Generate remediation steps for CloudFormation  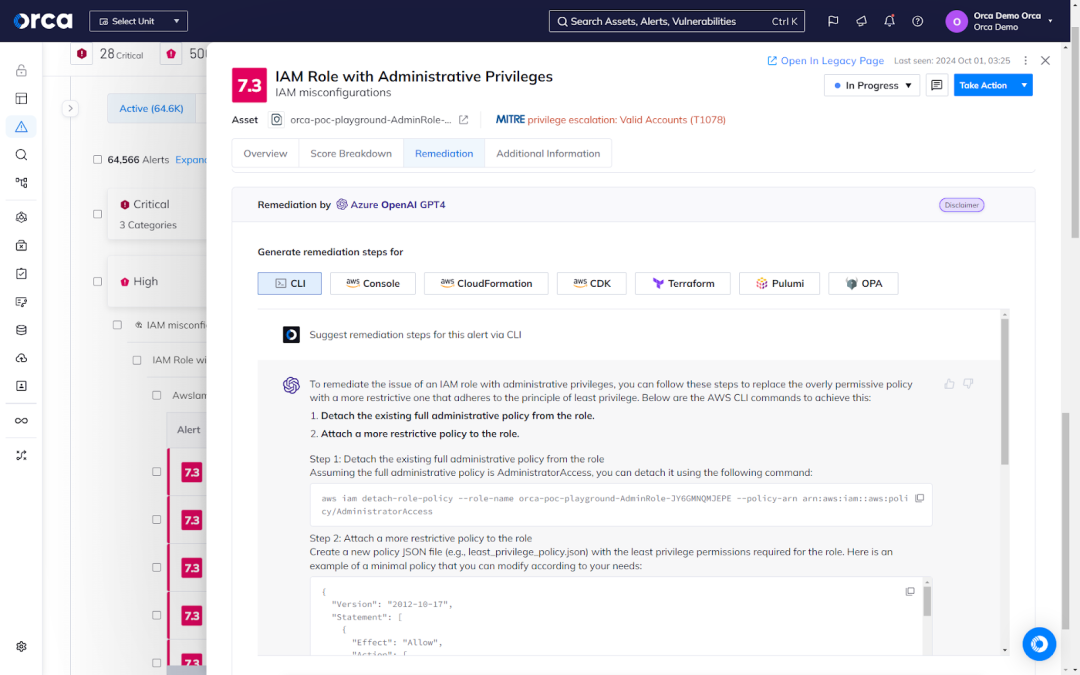click(486, 283)
